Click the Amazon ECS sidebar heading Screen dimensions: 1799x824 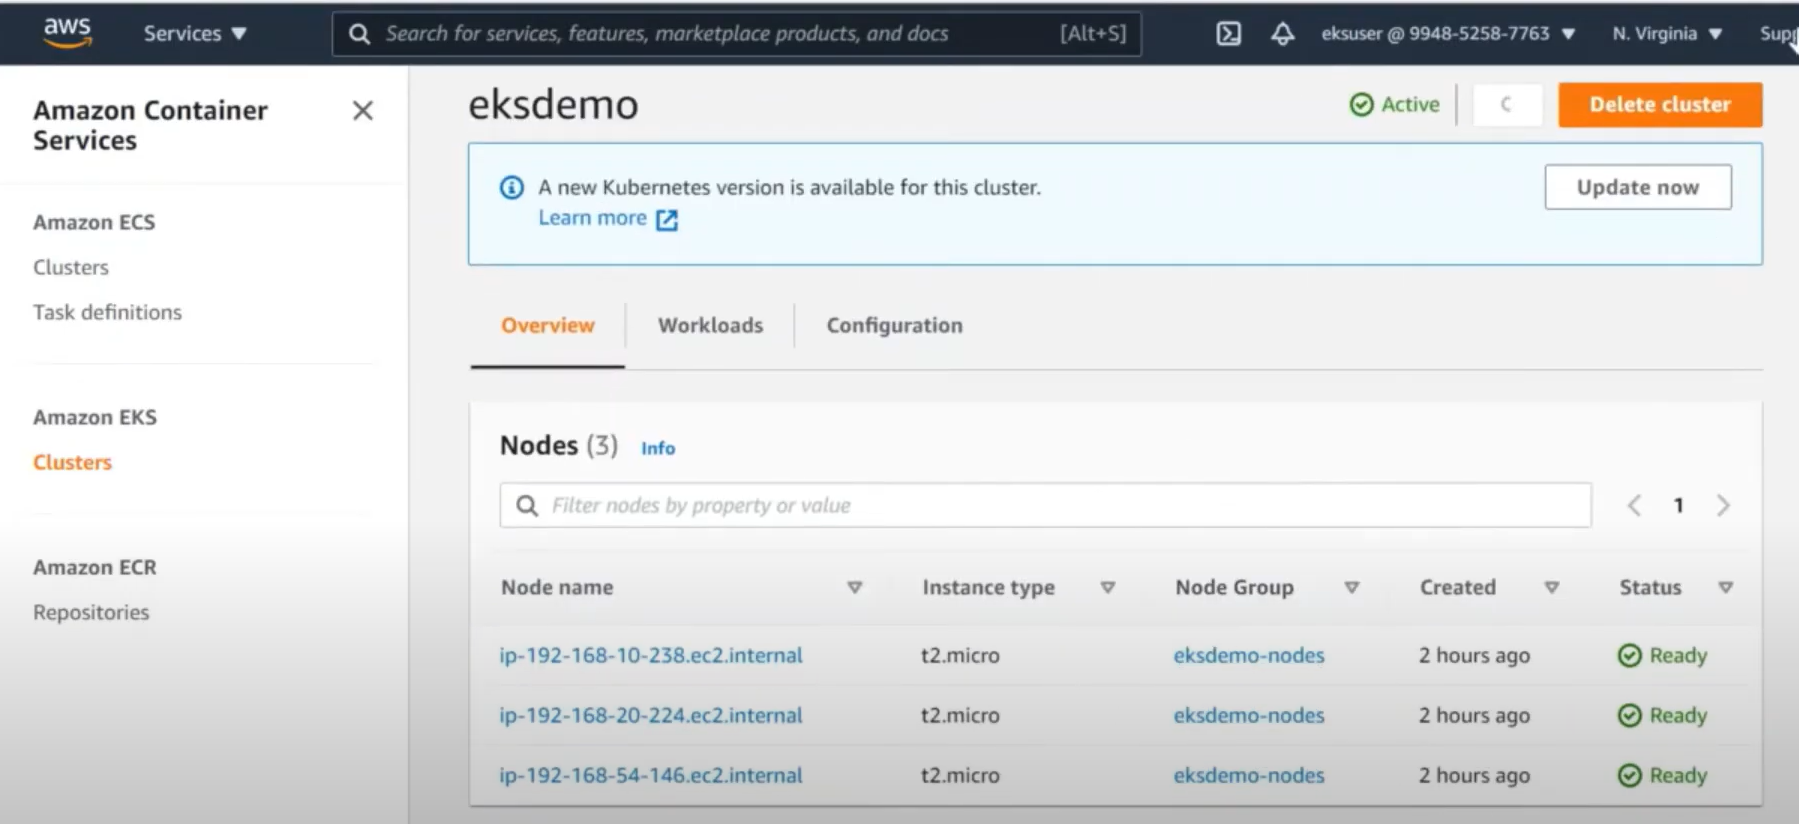(94, 222)
